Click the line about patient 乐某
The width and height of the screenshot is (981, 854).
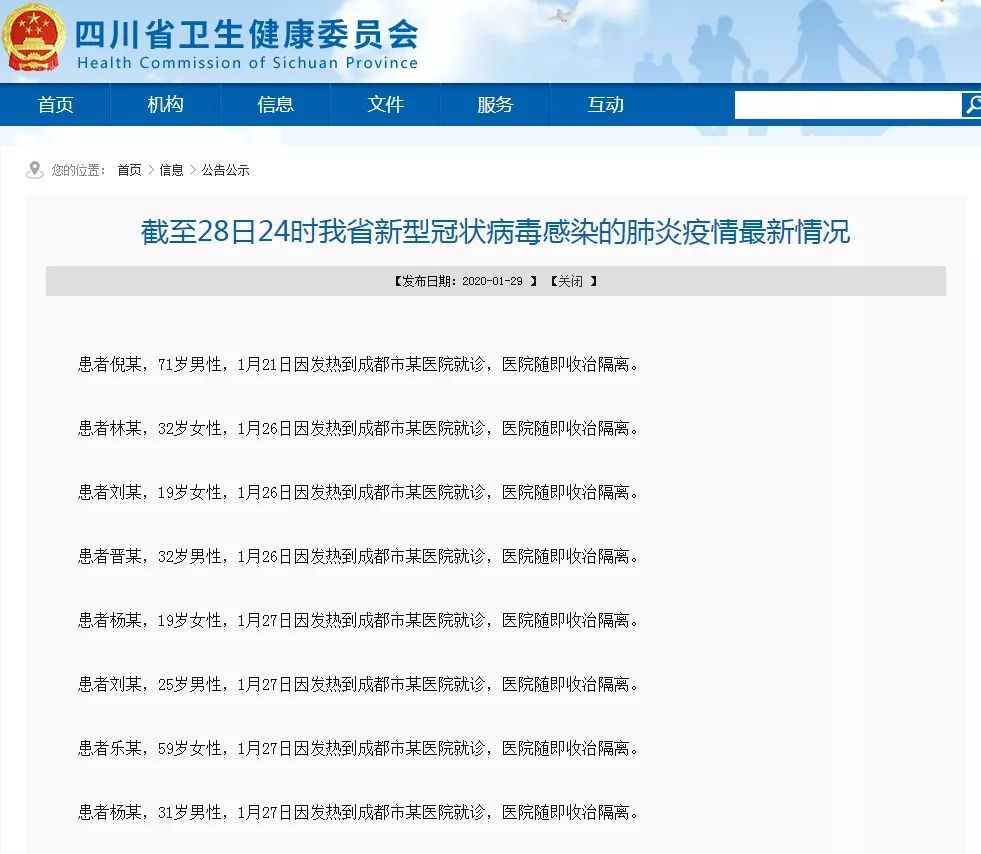pos(358,748)
